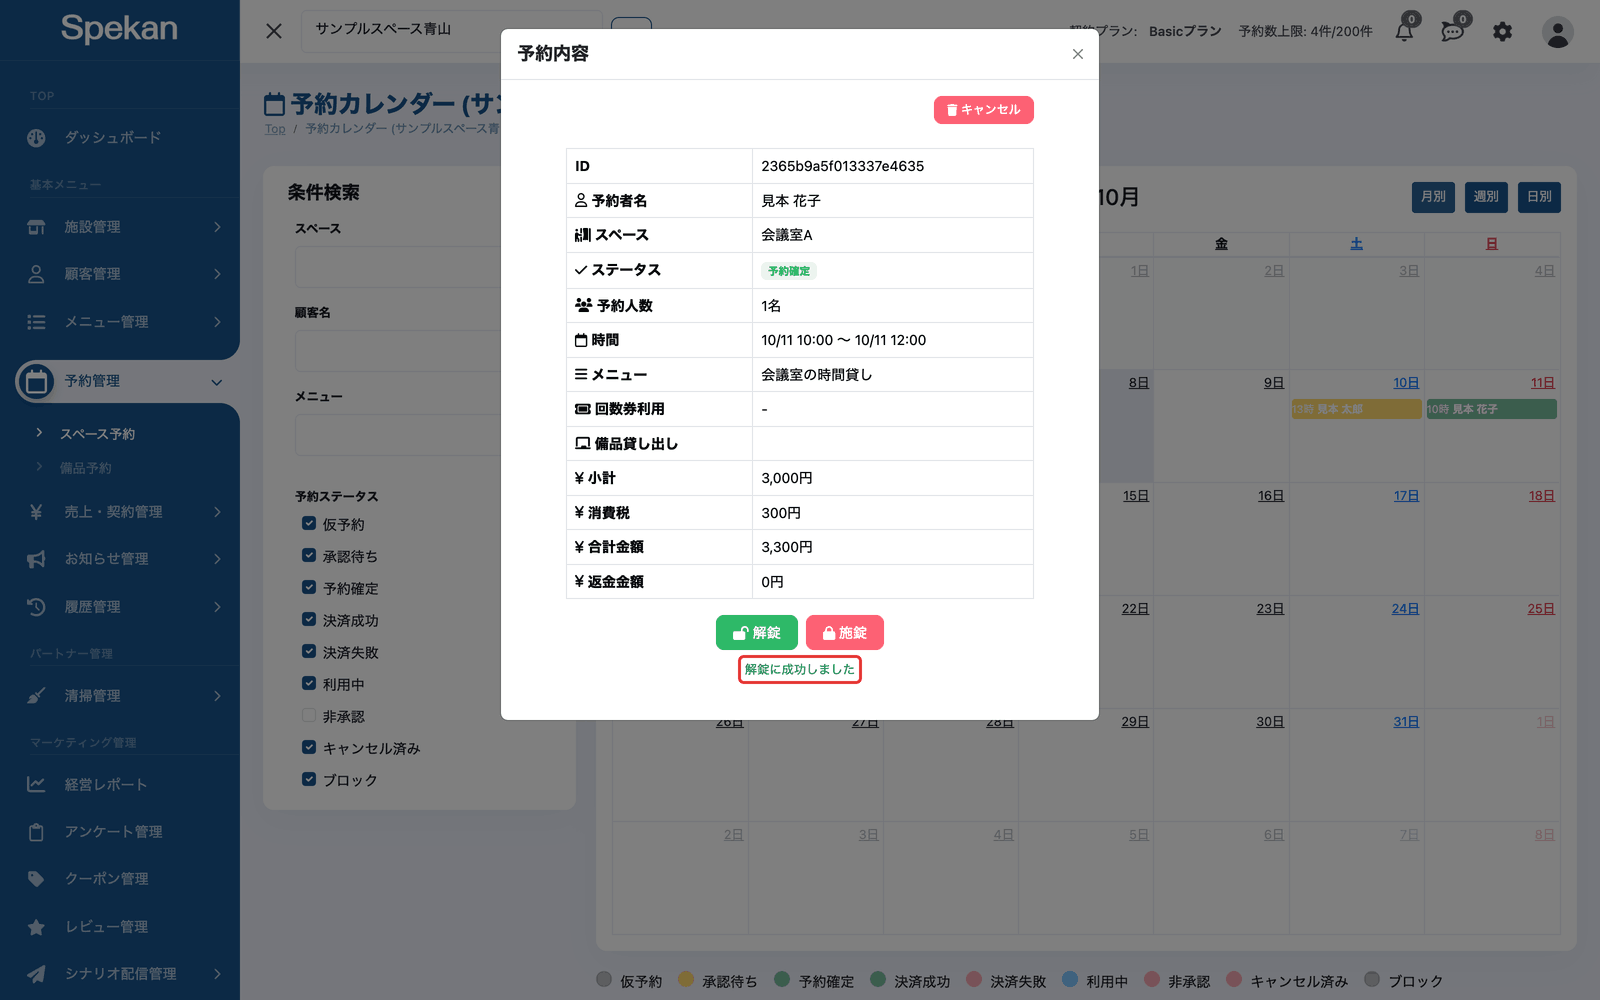Expand the 顧客管理 chevron

pos(217,274)
